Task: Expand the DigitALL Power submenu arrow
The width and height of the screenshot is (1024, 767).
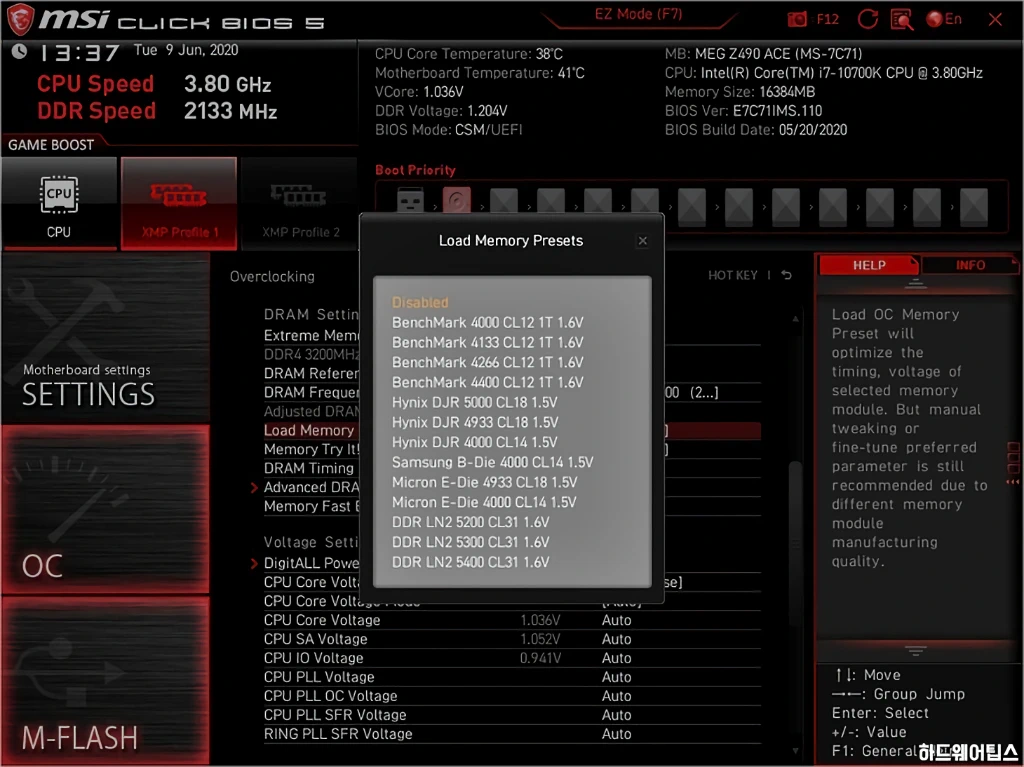Action: click(255, 563)
